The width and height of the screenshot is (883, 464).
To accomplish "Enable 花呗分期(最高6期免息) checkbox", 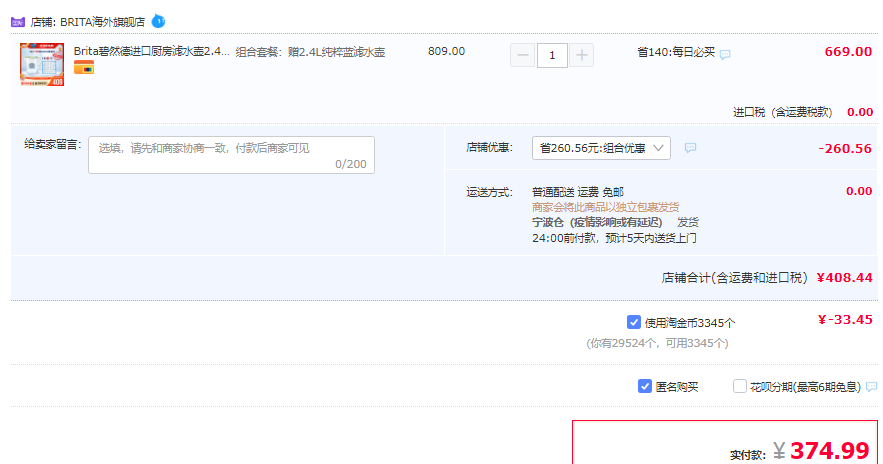I will [739, 386].
